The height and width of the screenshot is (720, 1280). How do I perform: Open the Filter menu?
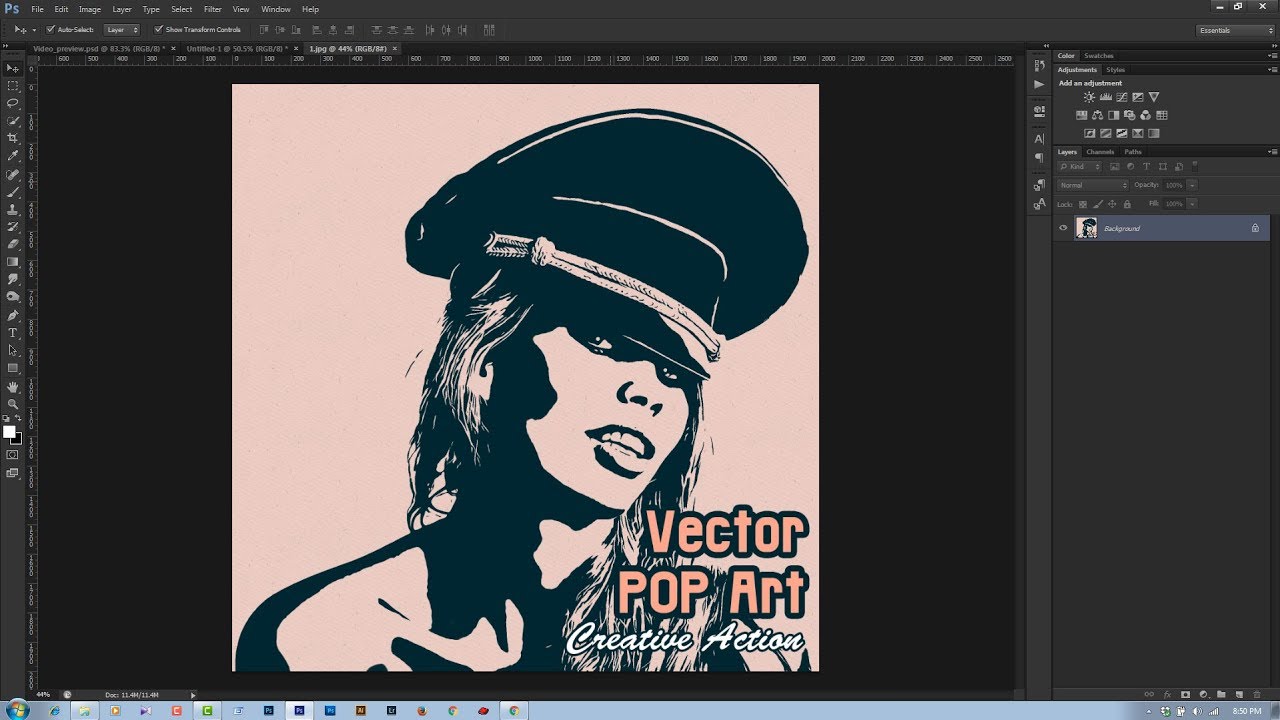click(212, 9)
